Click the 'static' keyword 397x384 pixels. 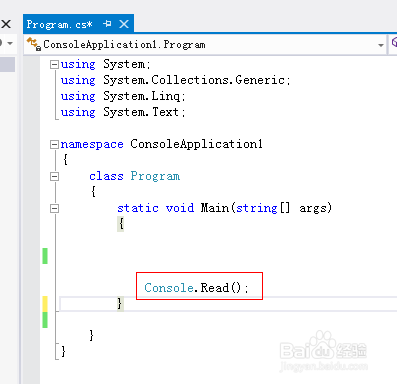[138, 208]
